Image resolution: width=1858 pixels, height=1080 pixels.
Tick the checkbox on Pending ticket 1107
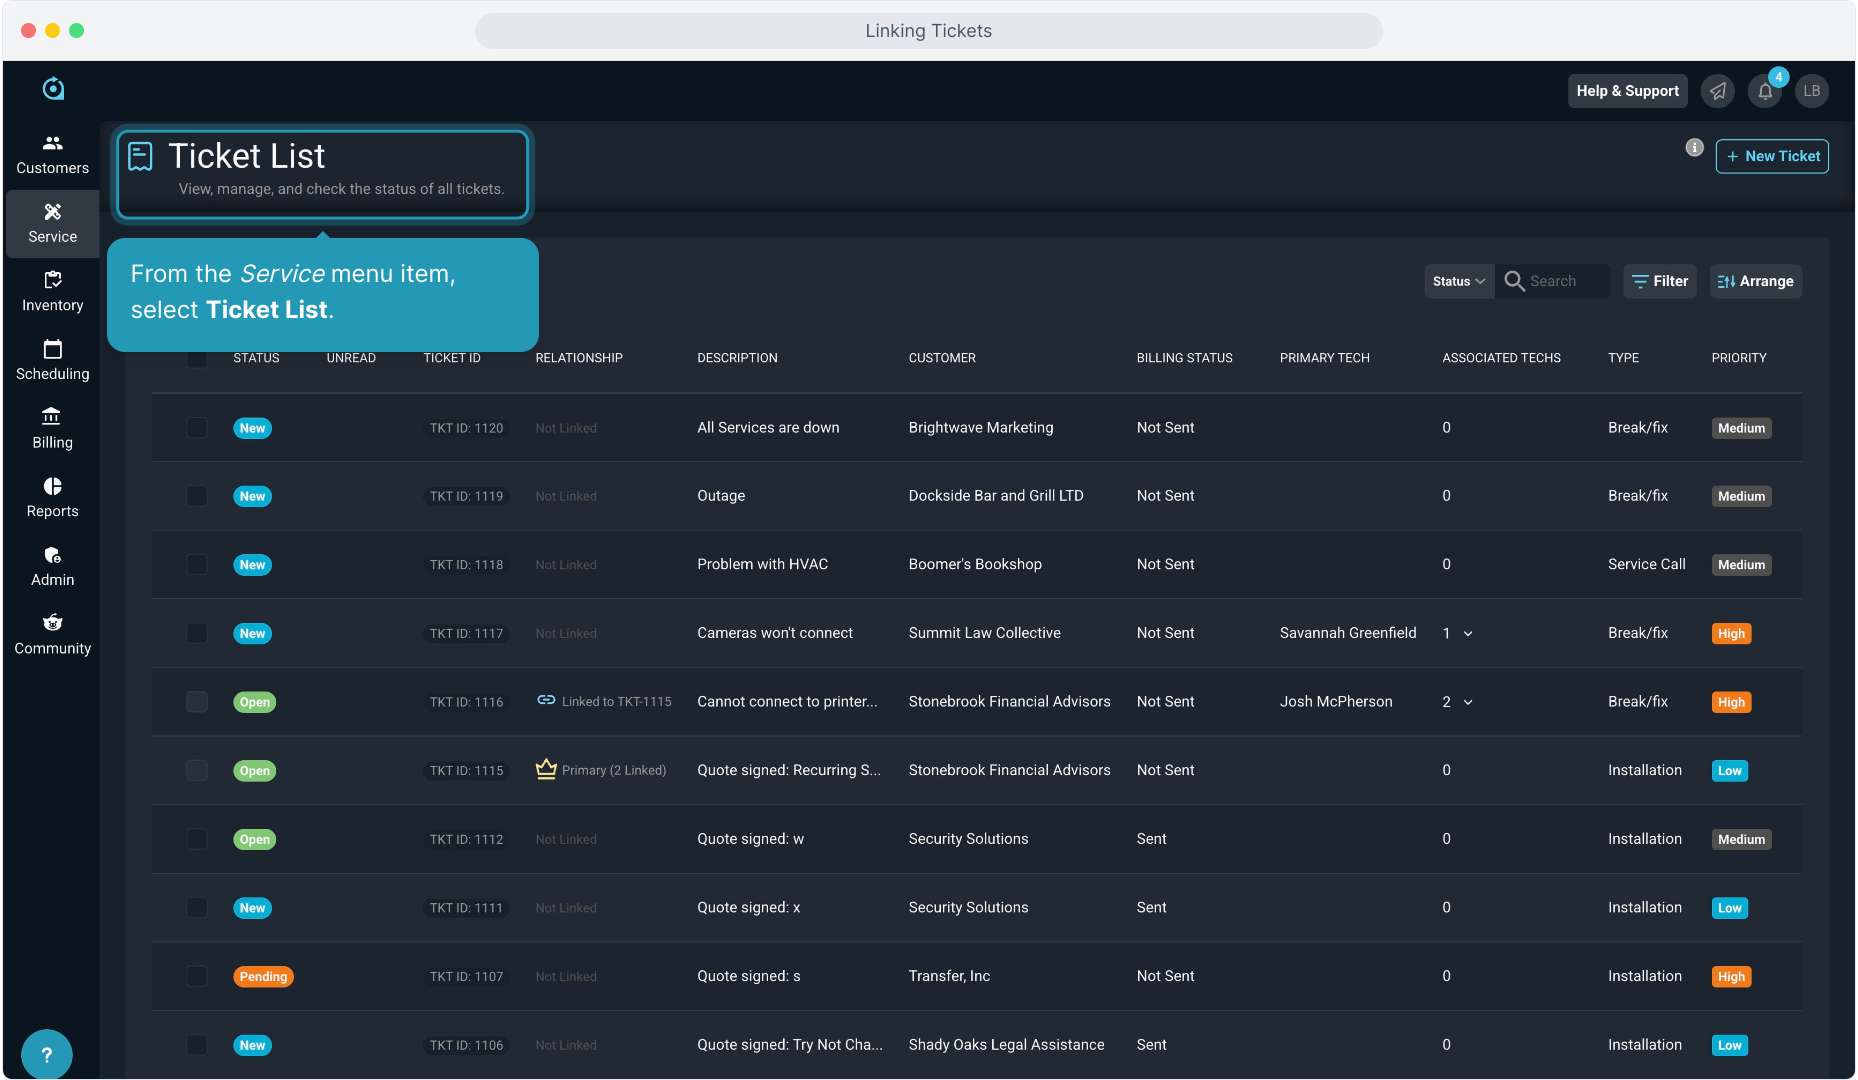pyautogui.click(x=197, y=976)
